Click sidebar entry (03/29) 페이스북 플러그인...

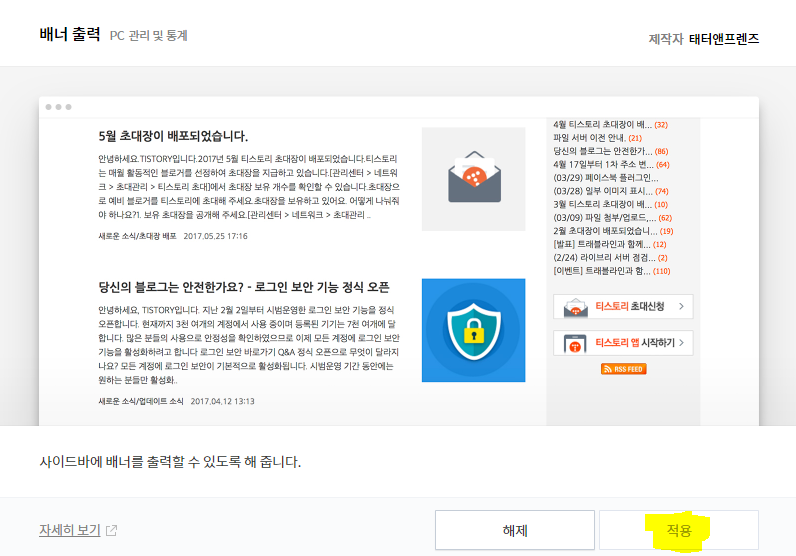[606, 178]
